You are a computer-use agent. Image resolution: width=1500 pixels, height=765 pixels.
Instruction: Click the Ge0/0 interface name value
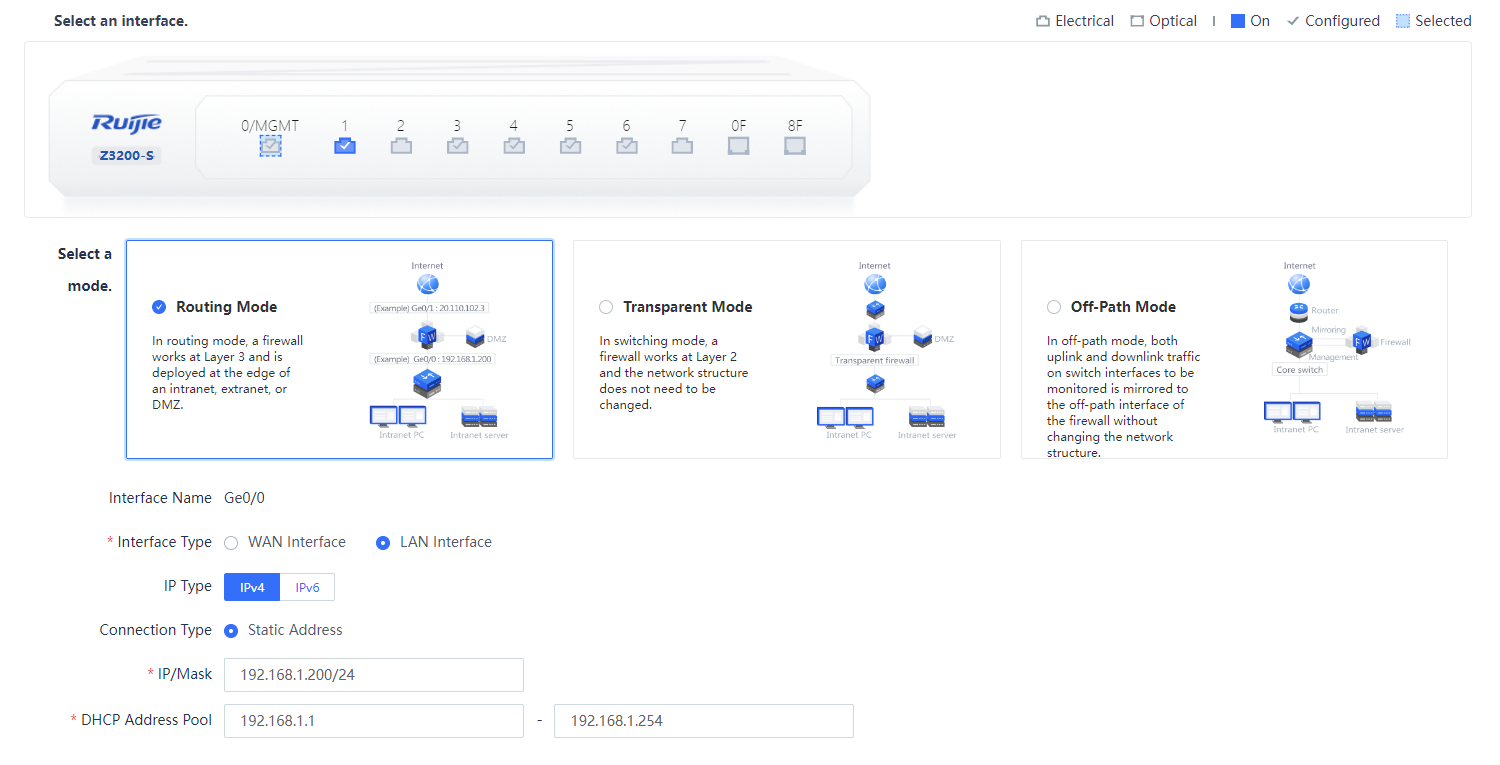click(x=244, y=498)
